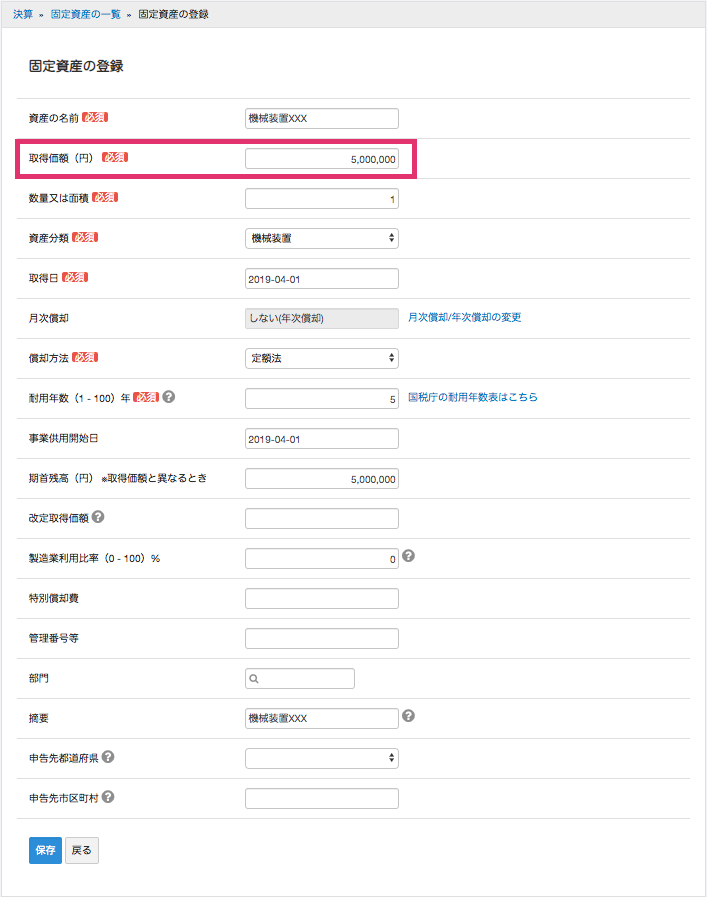Focus the 資産の名前 text field

click(x=321, y=118)
